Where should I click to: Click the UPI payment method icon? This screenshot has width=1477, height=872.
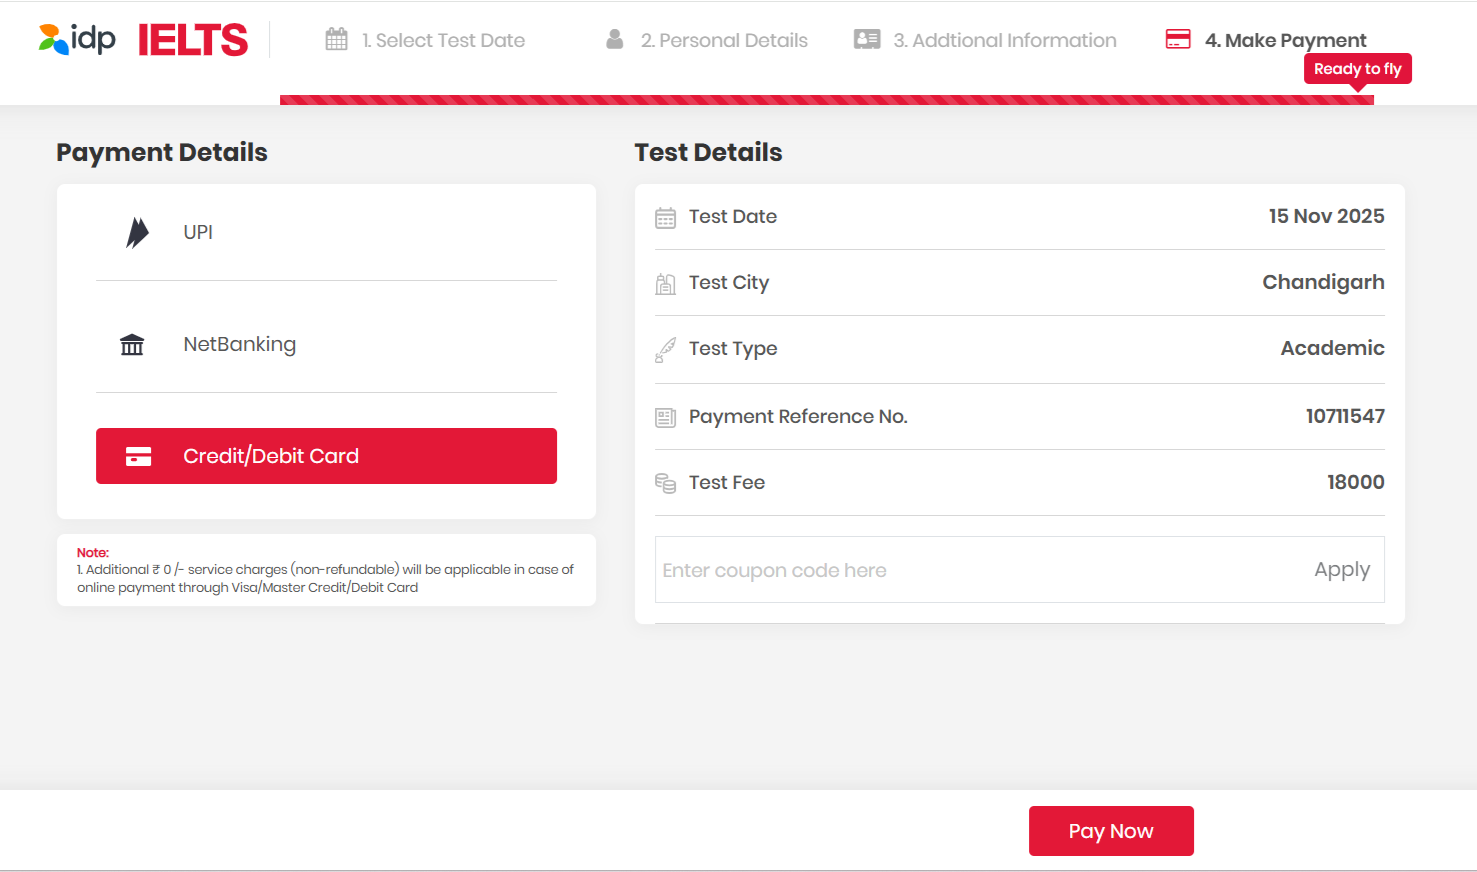tap(136, 231)
